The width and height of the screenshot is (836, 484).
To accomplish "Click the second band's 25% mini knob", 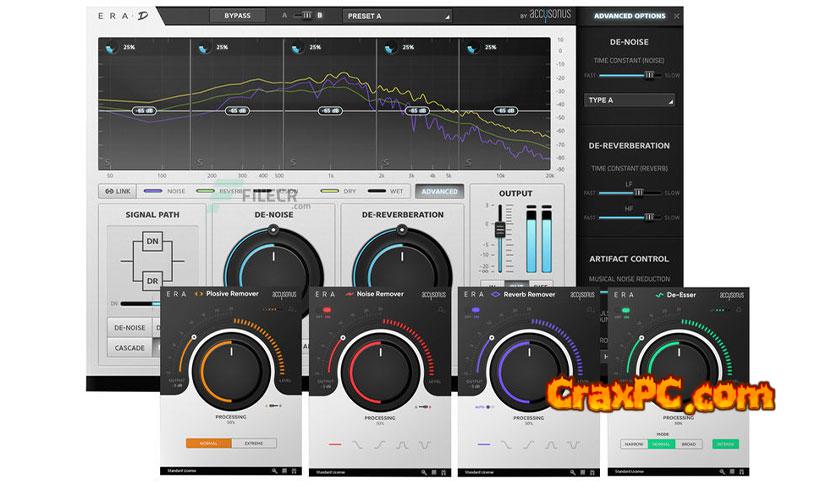I will click(x=204, y=49).
